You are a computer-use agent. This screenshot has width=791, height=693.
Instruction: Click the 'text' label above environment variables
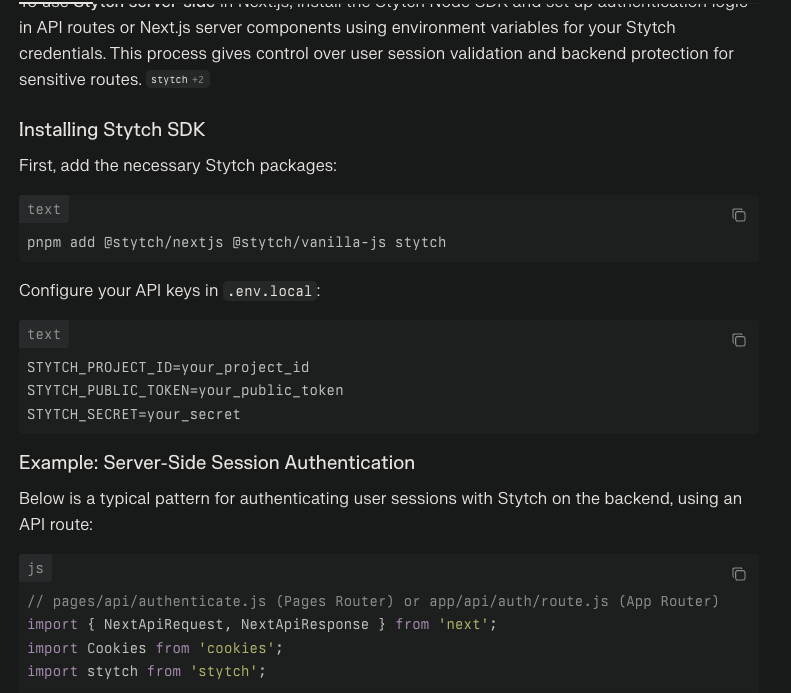coord(44,335)
